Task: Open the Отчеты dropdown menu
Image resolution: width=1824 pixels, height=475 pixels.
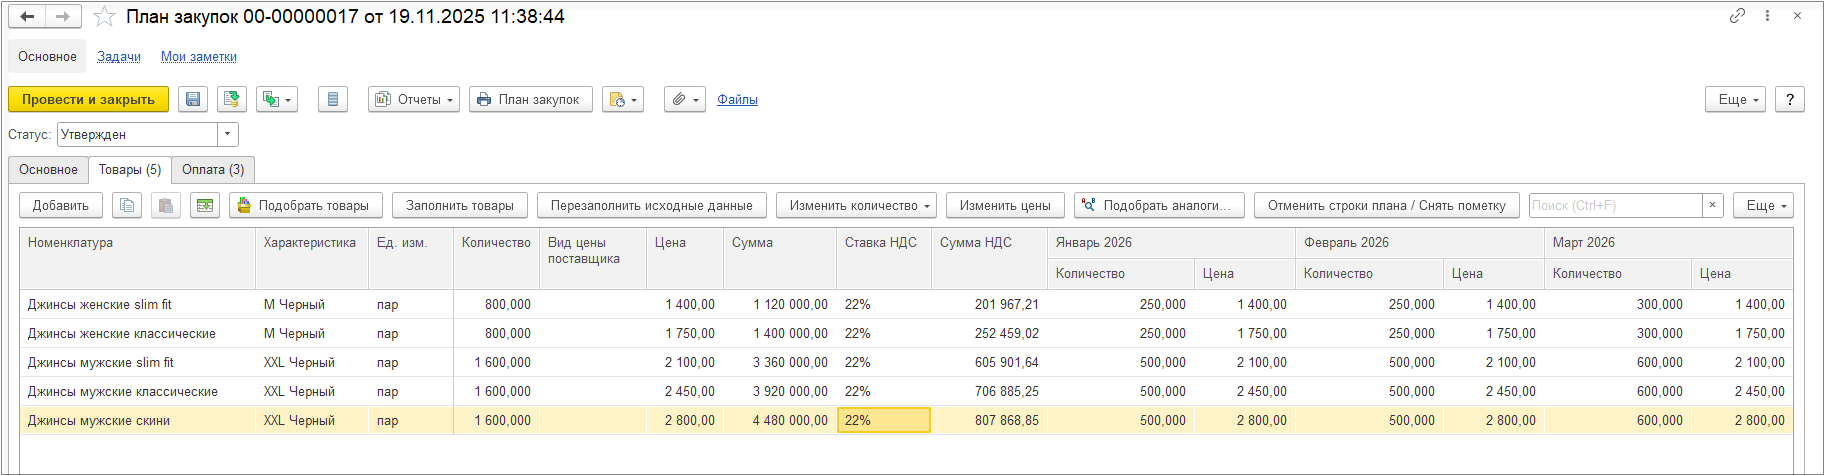Action: click(x=414, y=100)
